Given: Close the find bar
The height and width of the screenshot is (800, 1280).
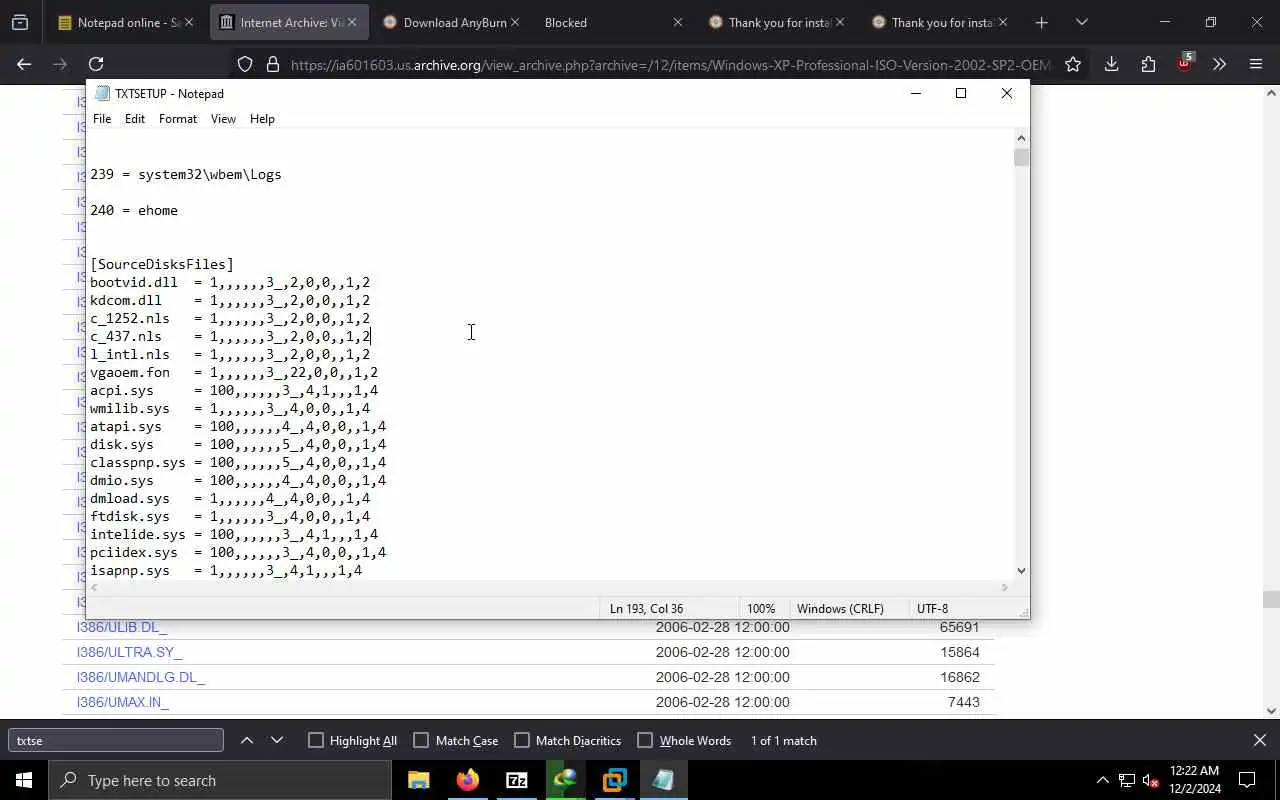Looking at the screenshot, I should [x=1259, y=740].
